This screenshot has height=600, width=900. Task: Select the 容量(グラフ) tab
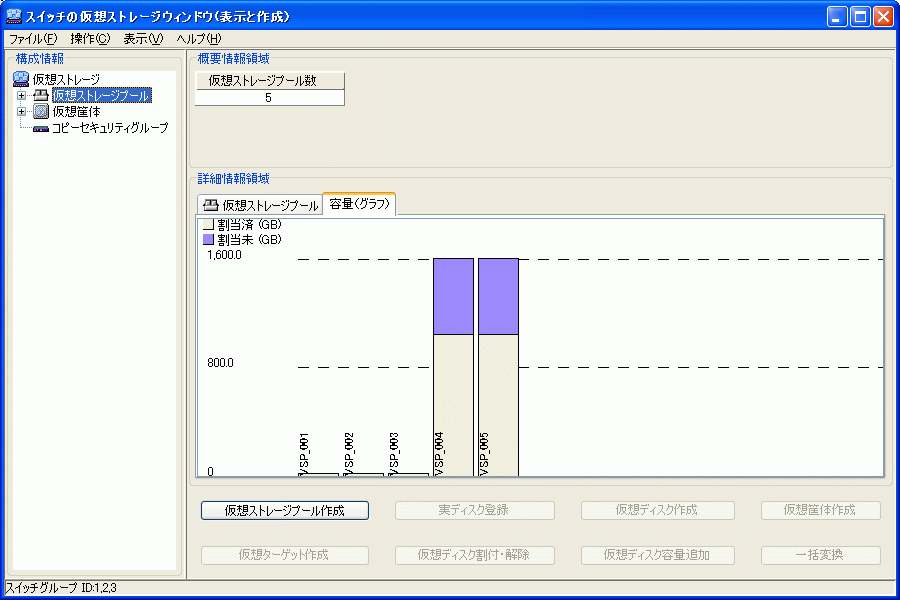coord(359,204)
